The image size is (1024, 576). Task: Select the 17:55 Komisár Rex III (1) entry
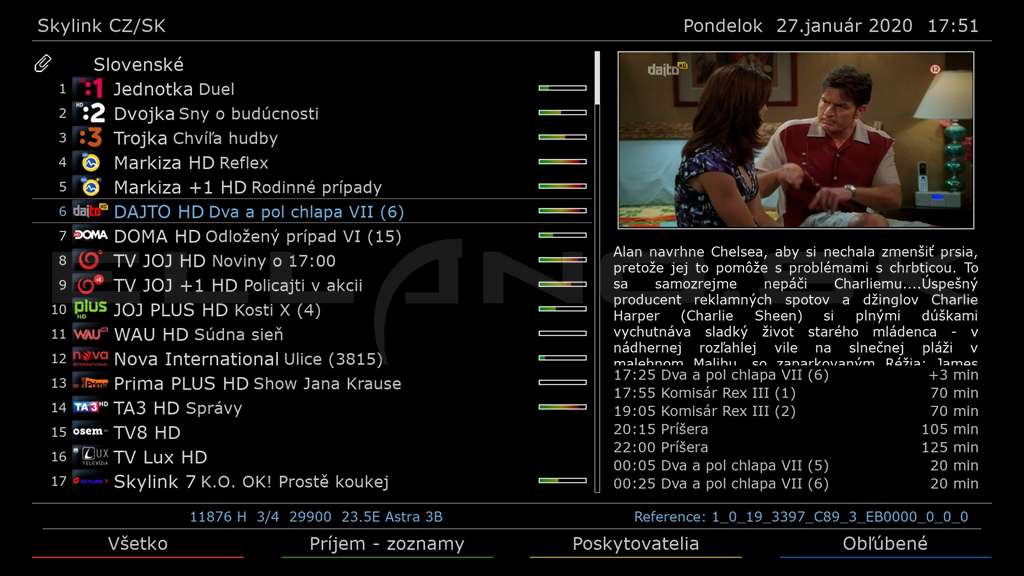click(x=795, y=393)
